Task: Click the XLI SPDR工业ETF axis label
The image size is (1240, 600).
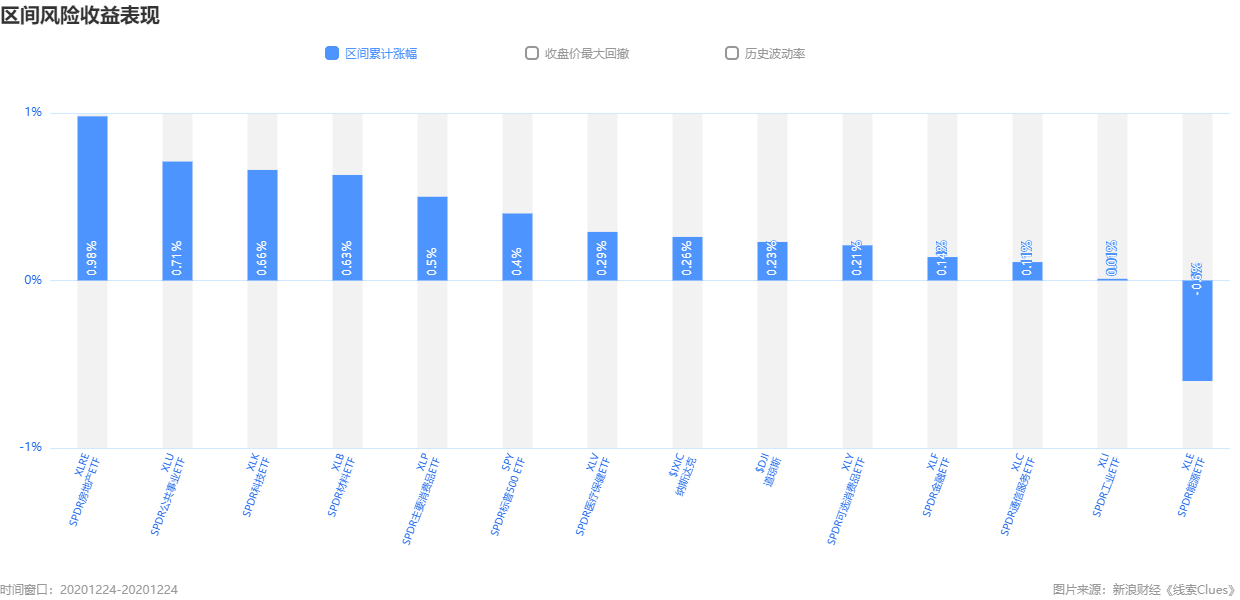Action: (x=1104, y=485)
